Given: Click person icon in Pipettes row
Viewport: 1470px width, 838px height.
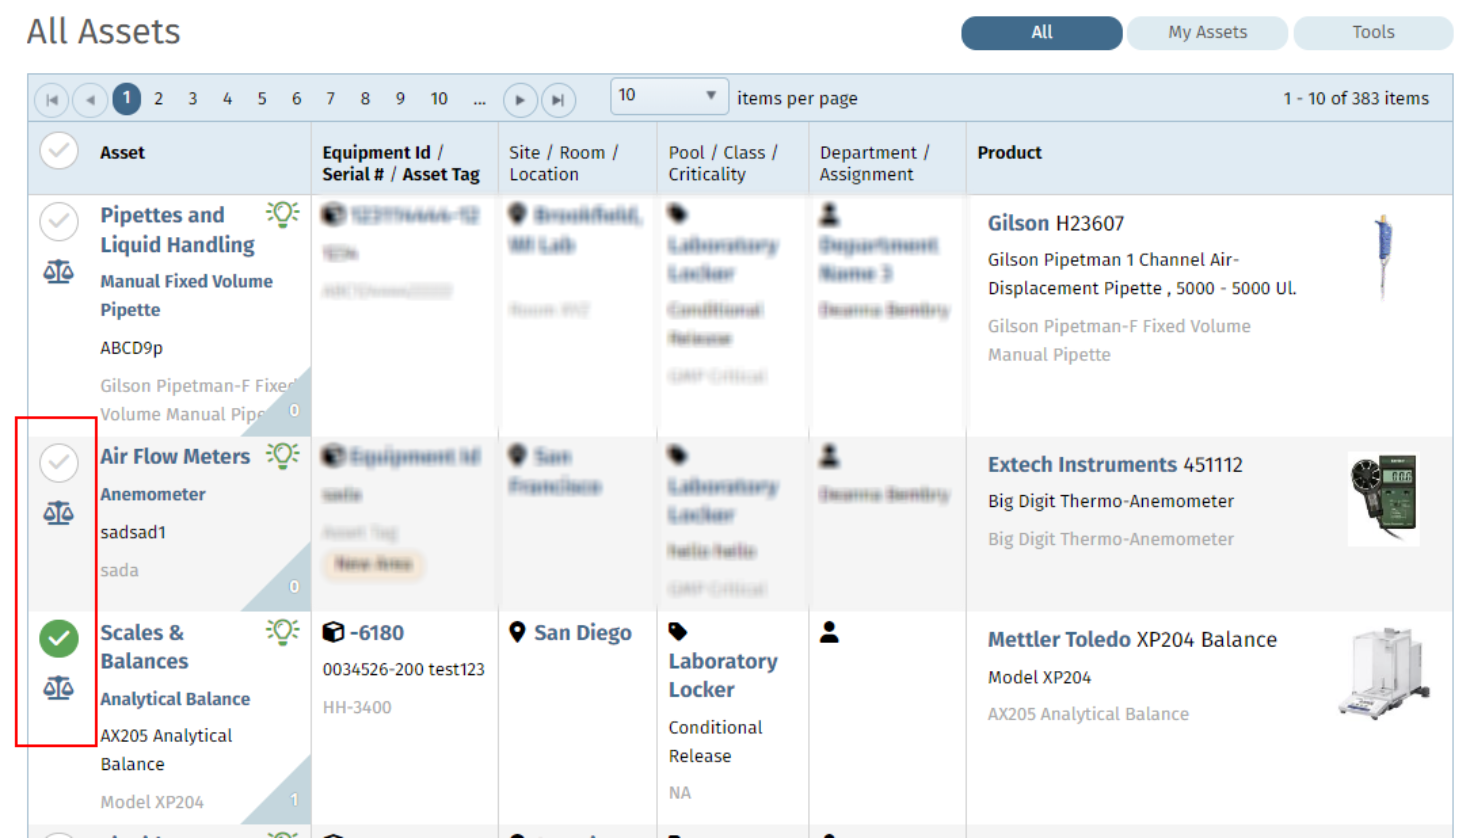Looking at the screenshot, I should tap(829, 214).
